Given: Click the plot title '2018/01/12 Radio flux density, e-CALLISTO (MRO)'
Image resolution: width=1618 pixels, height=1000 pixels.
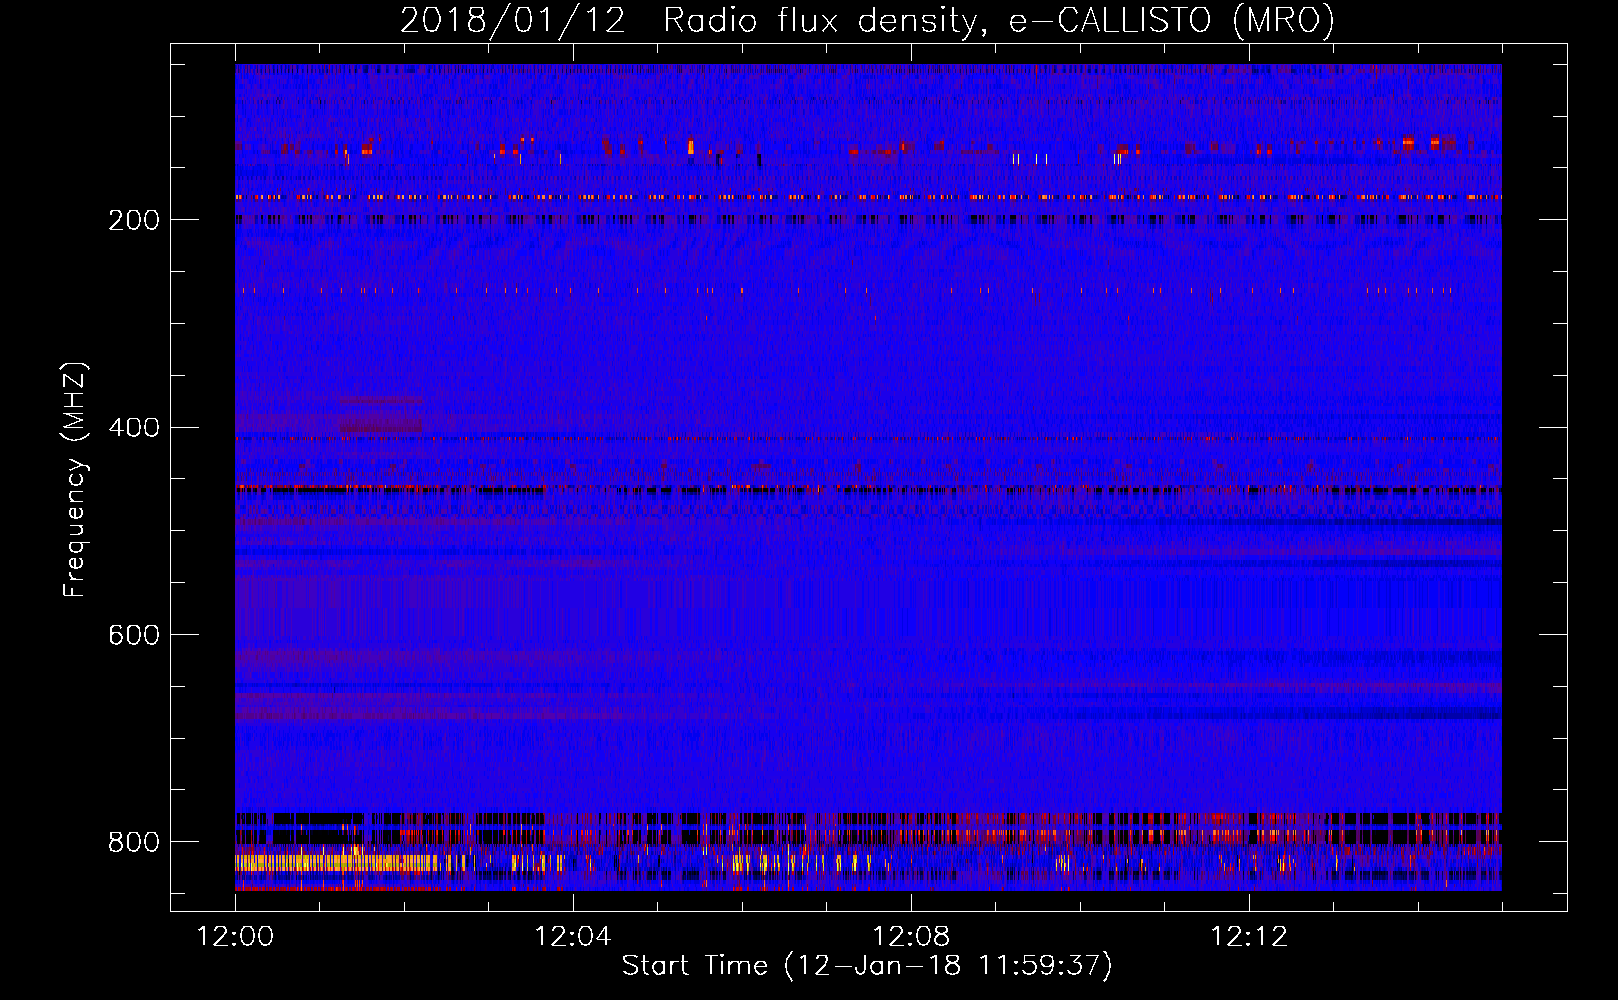Looking at the screenshot, I should pos(867,19).
